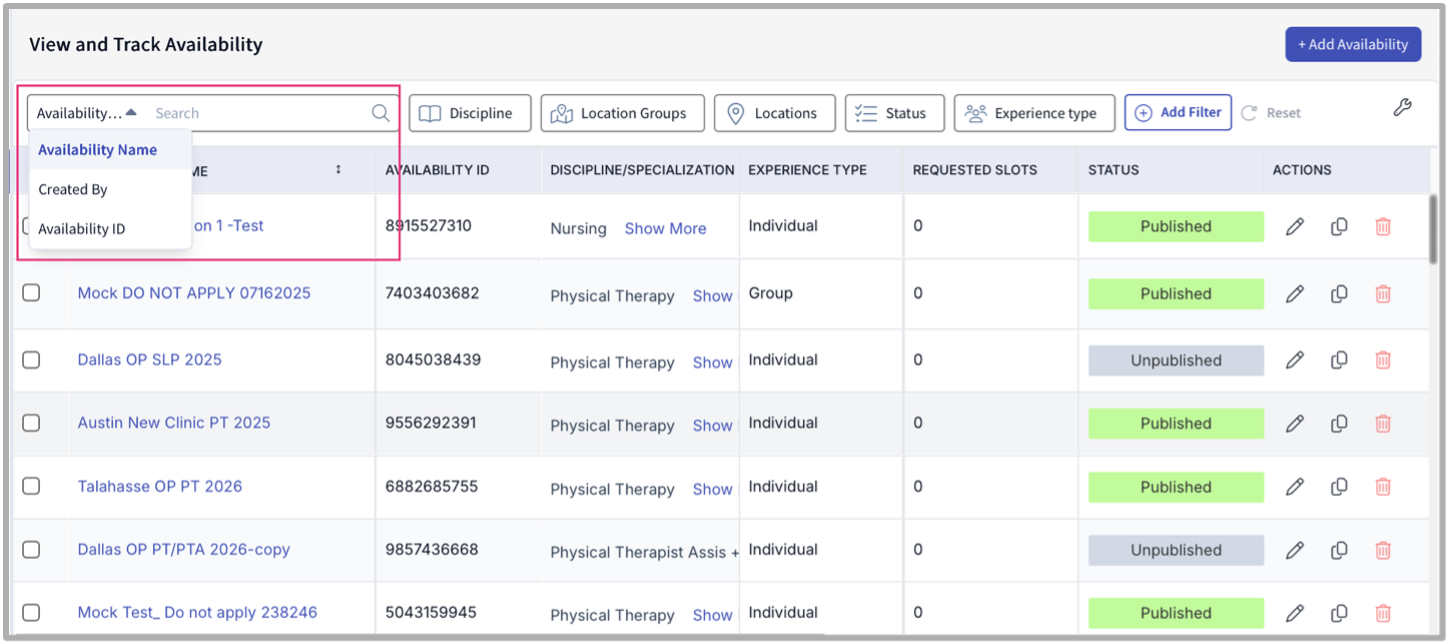Open the Location Groups filter
This screenshot has width=1451, height=644.
click(x=622, y=113)
